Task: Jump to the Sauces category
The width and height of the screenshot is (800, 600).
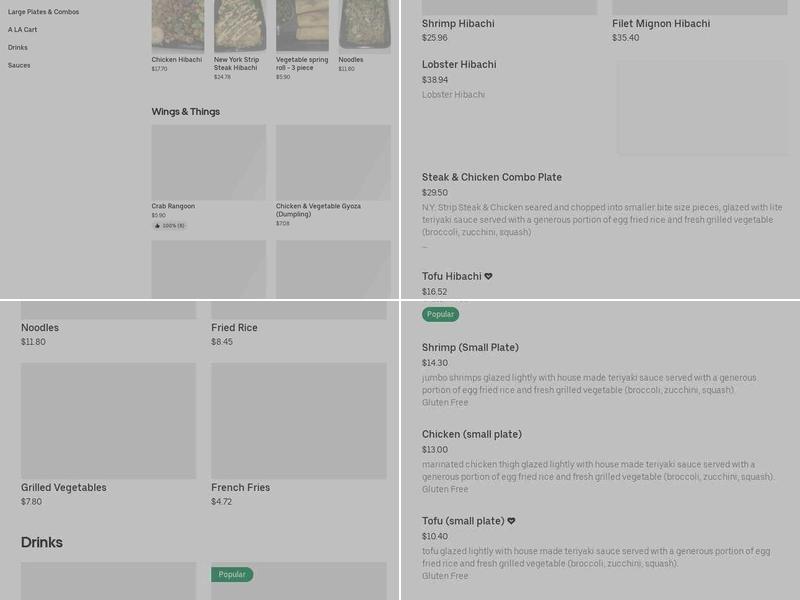Action: point(19,65)
